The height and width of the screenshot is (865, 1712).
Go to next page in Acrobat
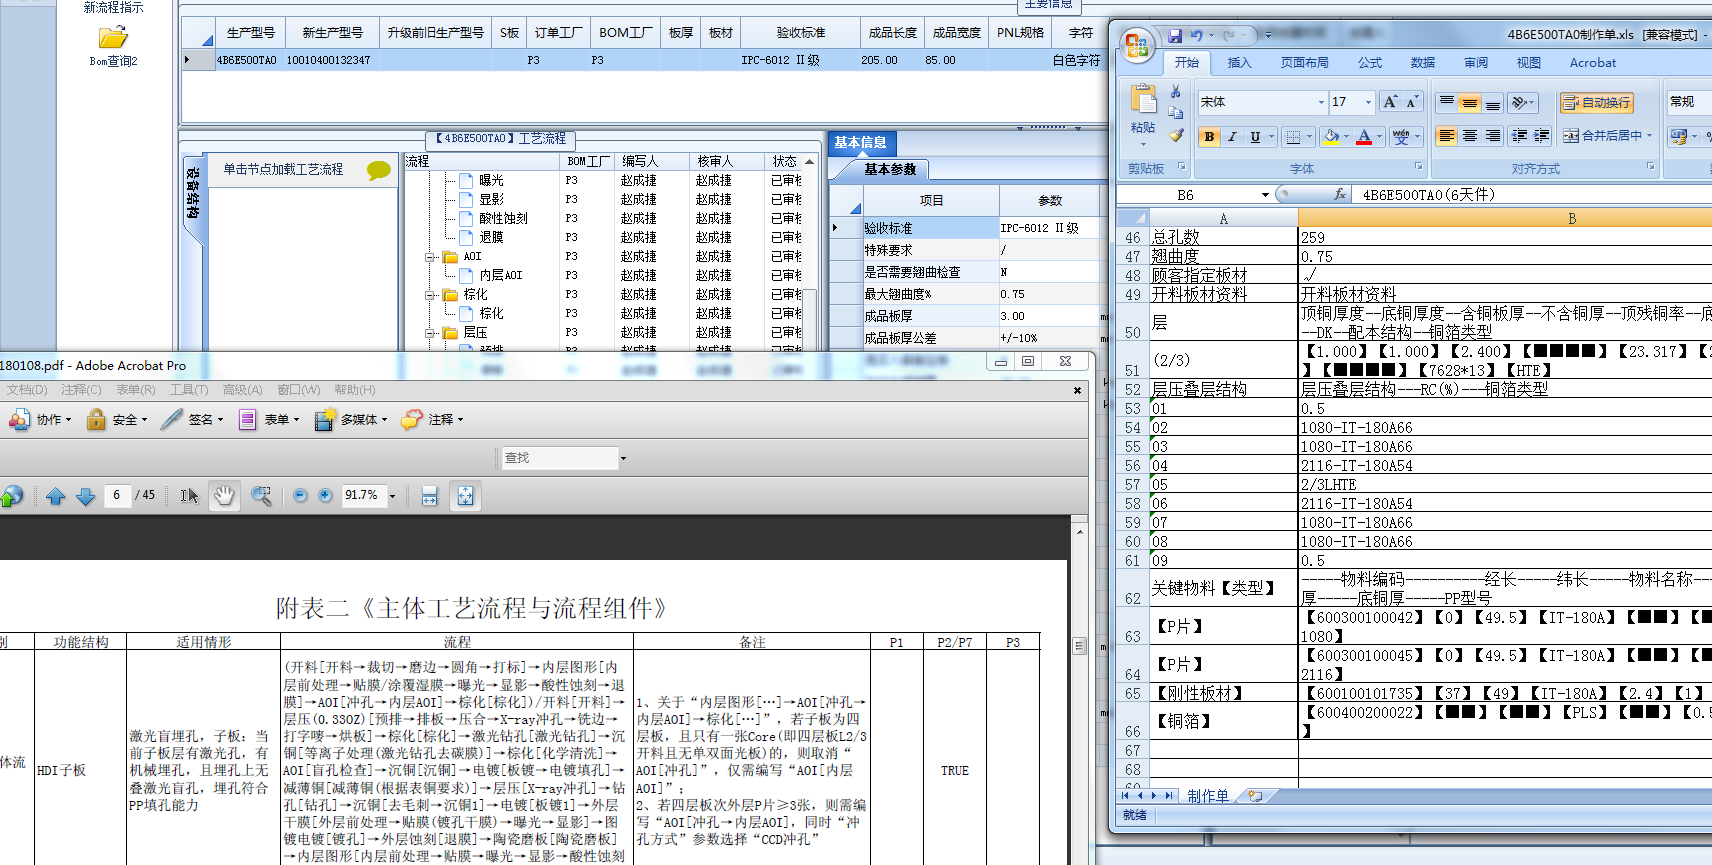86,496
